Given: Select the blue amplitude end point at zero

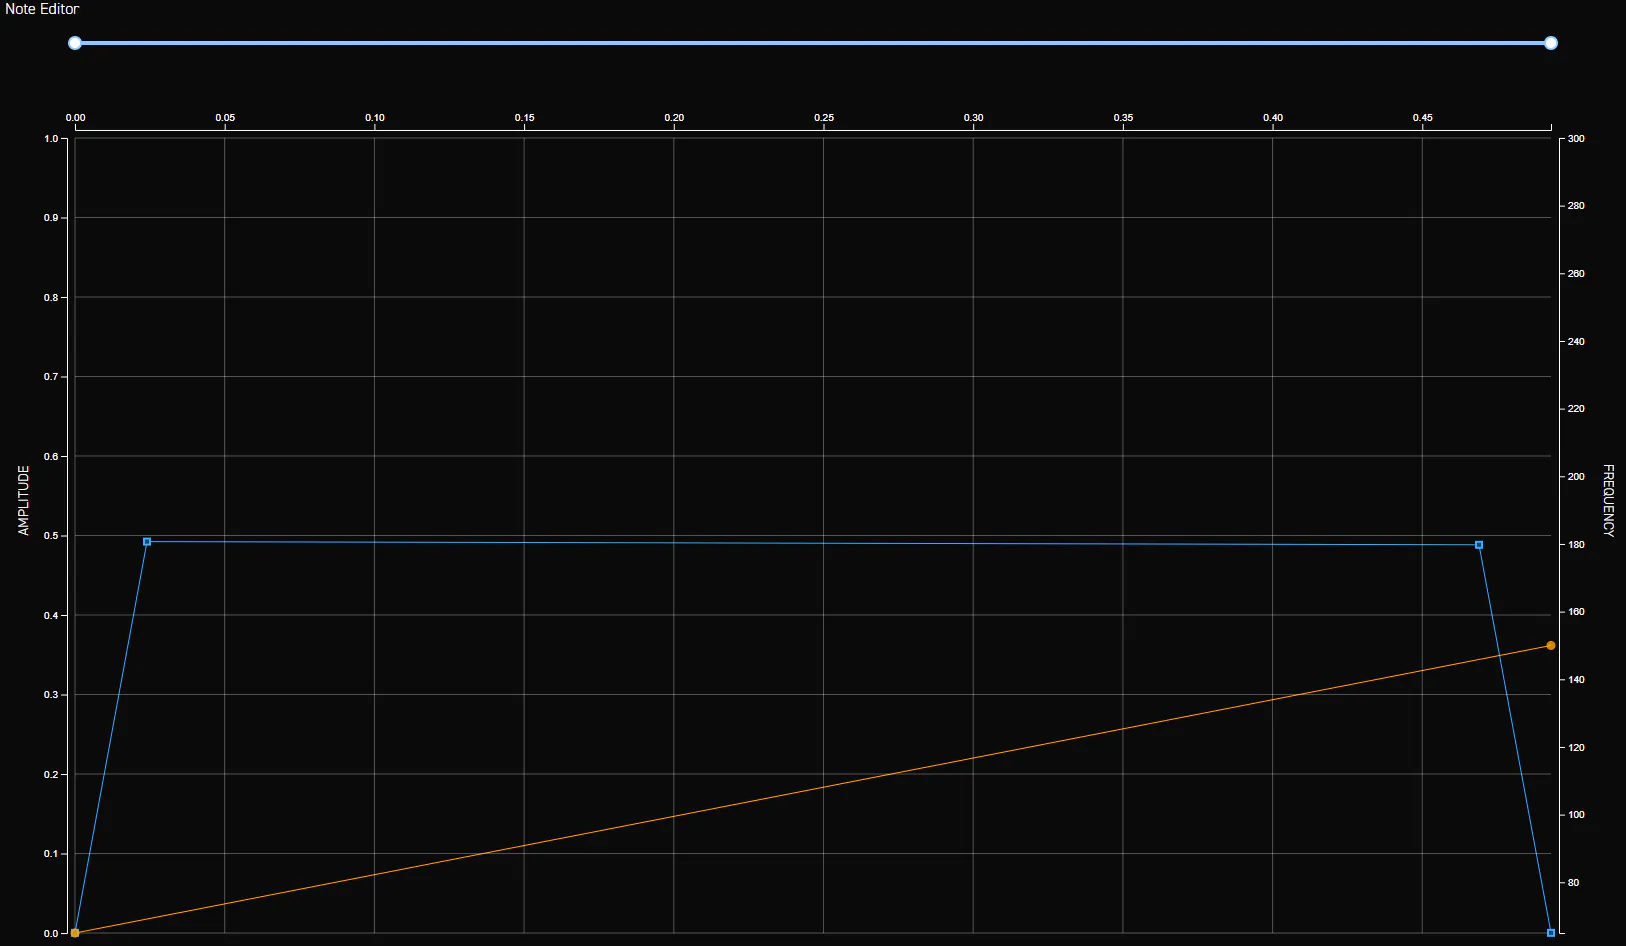Looking at the screenshot, I should [1551, 933].
